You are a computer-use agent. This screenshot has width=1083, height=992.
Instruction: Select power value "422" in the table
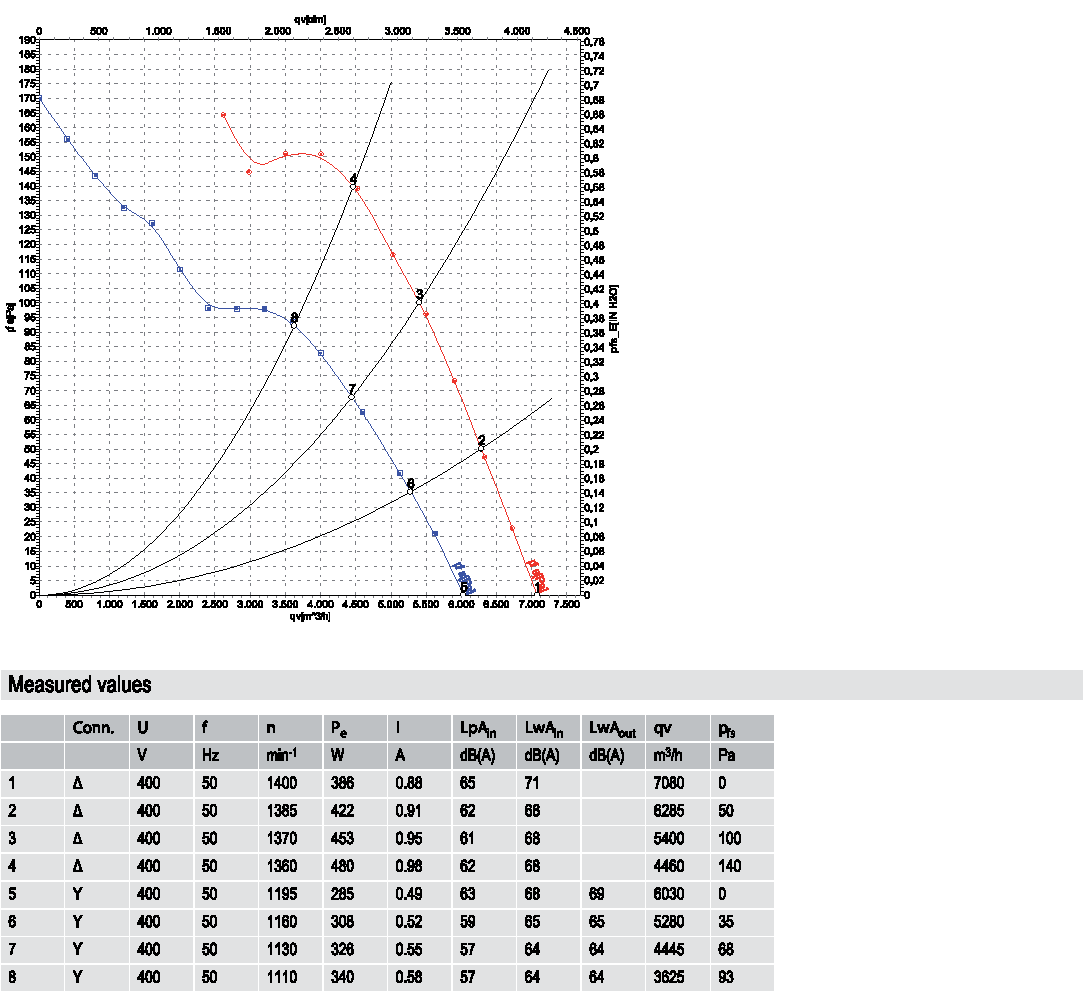pyautogui.click(x=342, y=810)
